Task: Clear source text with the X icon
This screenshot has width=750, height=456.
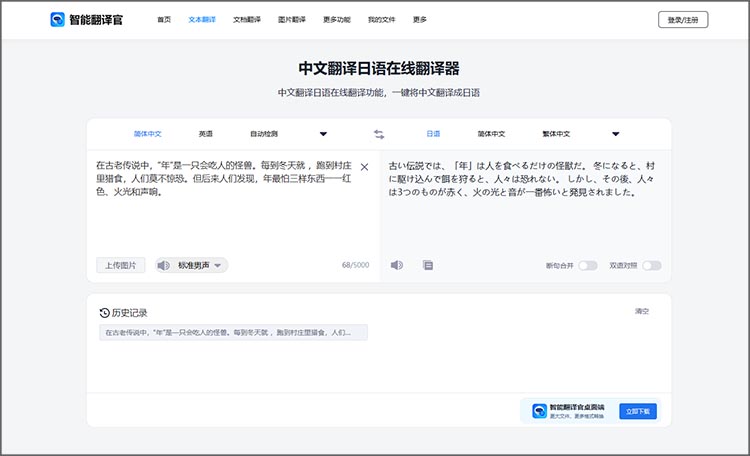Action: coord(364,167)
